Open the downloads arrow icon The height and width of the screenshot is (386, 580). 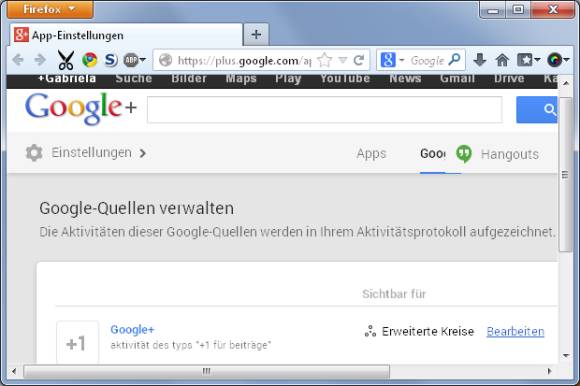coord(479,60)
